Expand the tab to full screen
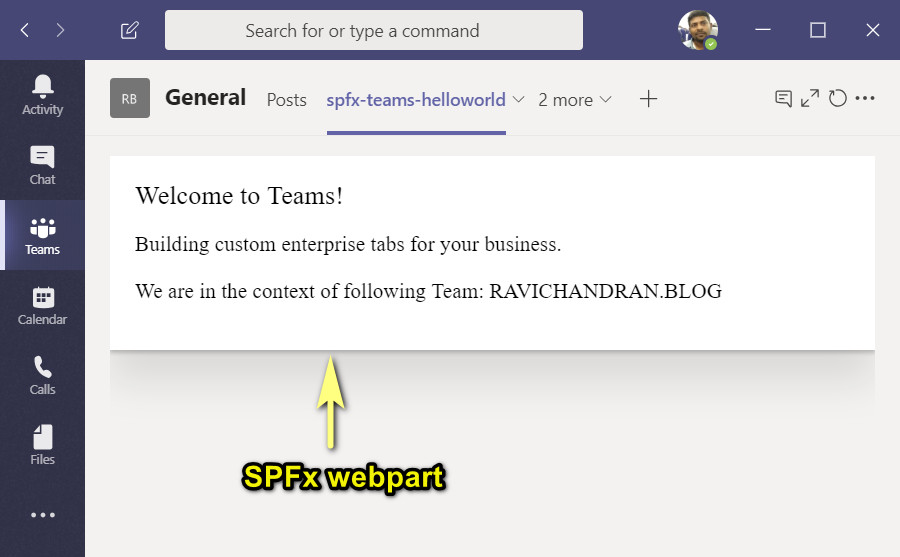This screenshot has height=557, width=900. [x=810, y=98]
